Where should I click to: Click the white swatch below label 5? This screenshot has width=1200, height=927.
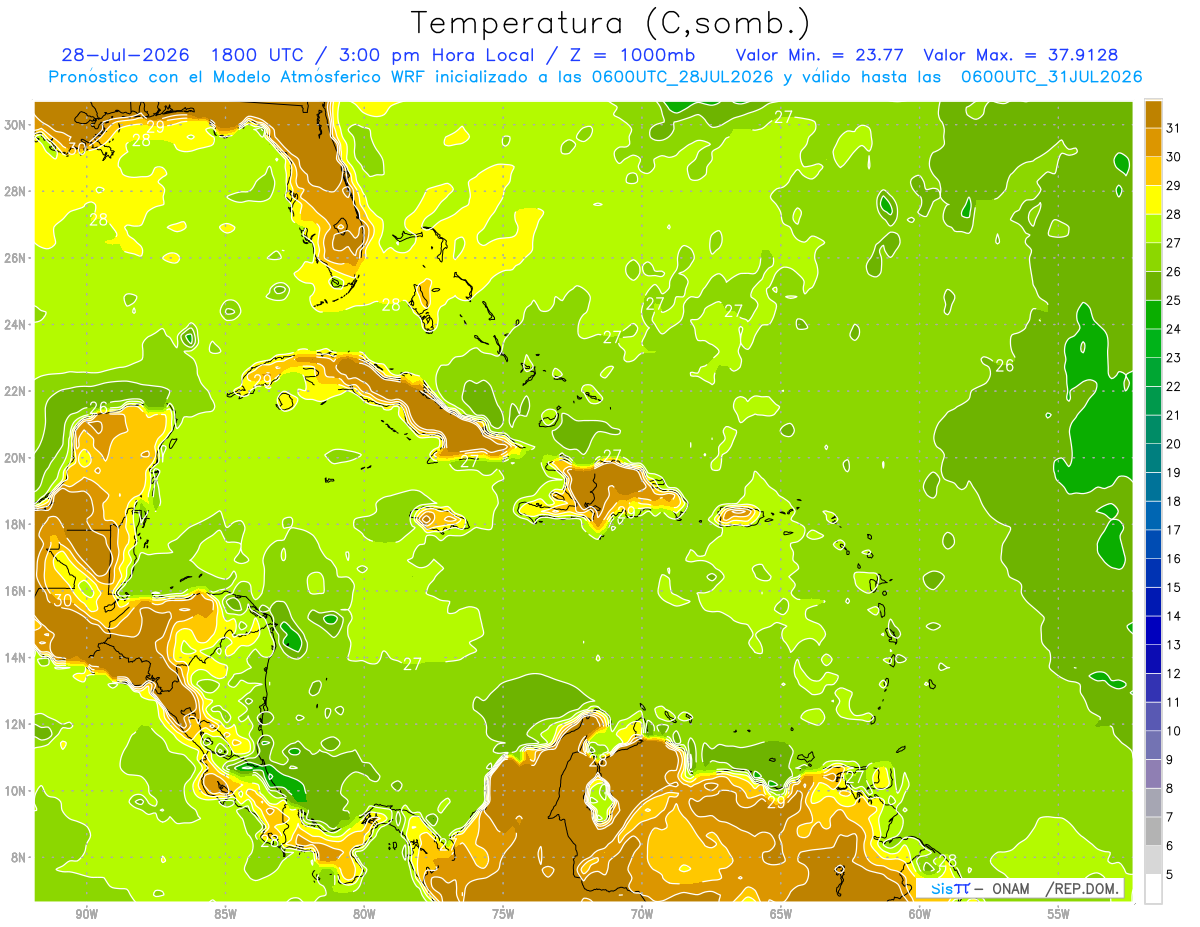pyautogui.click(x=1153, y=889)
